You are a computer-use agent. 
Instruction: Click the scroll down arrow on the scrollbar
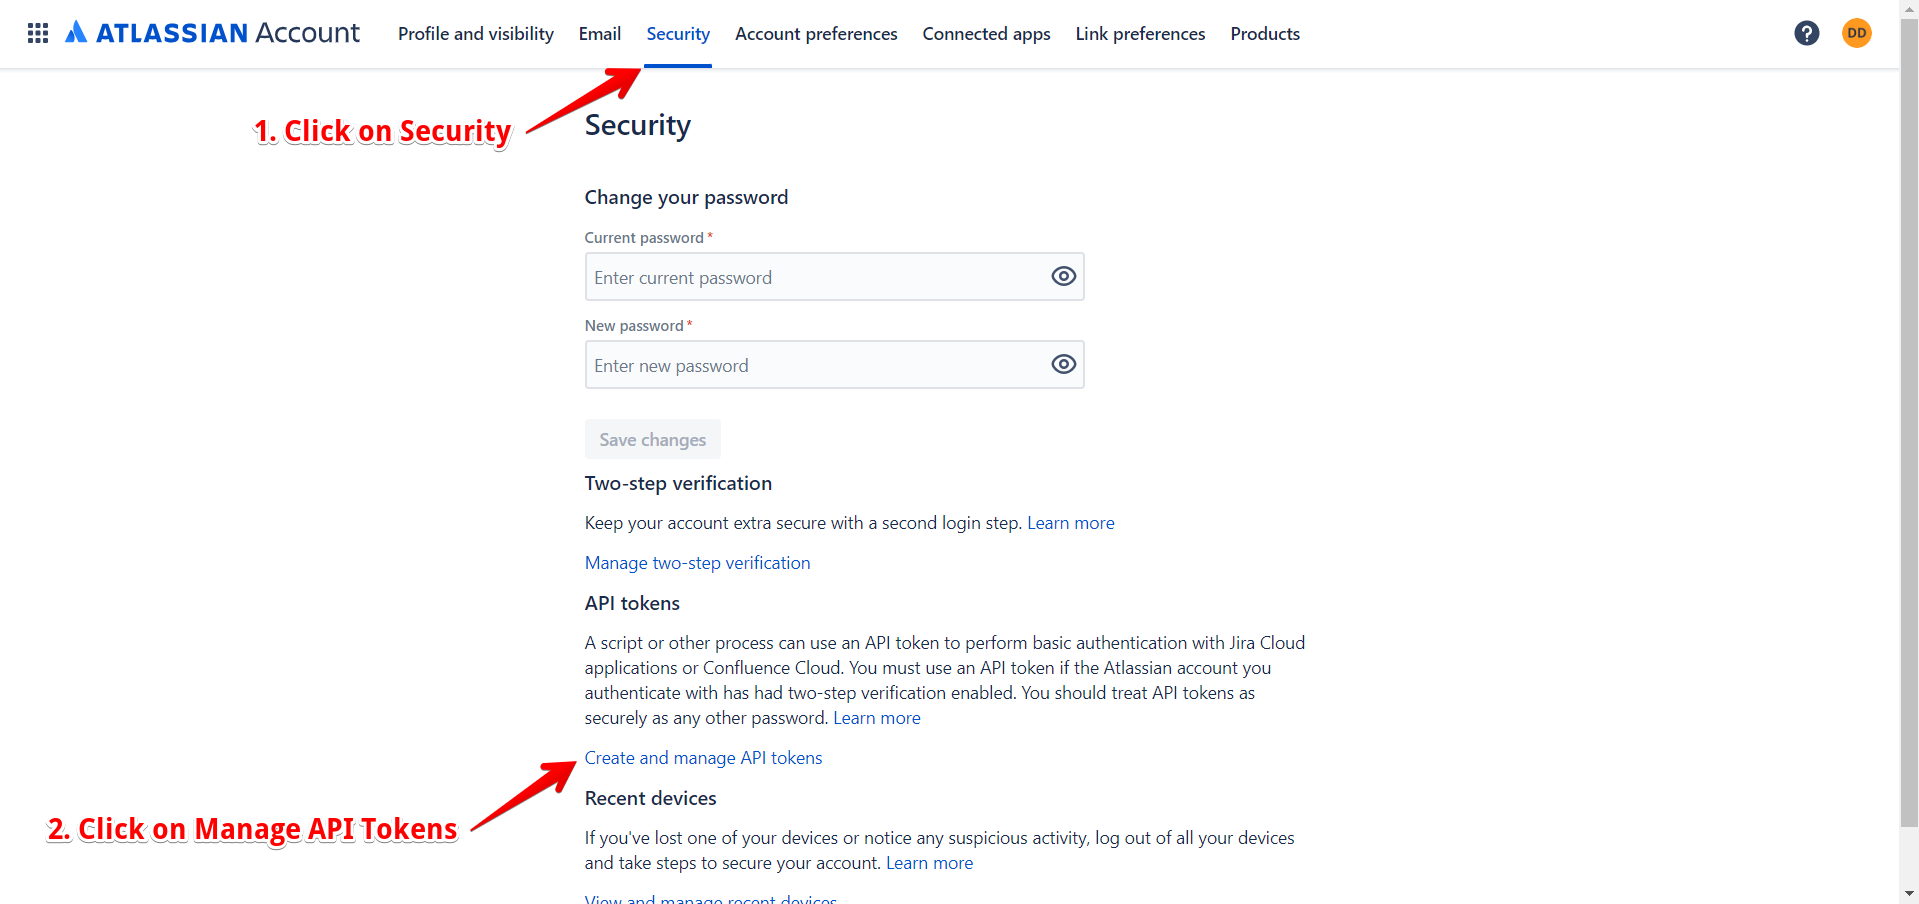pyautogui.click(x=1908, y=895)
